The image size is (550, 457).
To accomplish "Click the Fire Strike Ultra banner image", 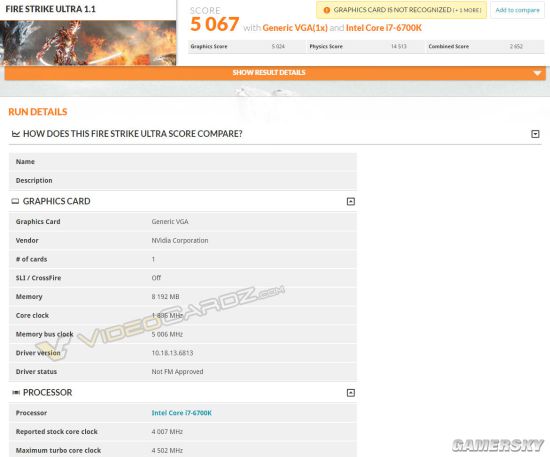I will [x=88, y=43].
